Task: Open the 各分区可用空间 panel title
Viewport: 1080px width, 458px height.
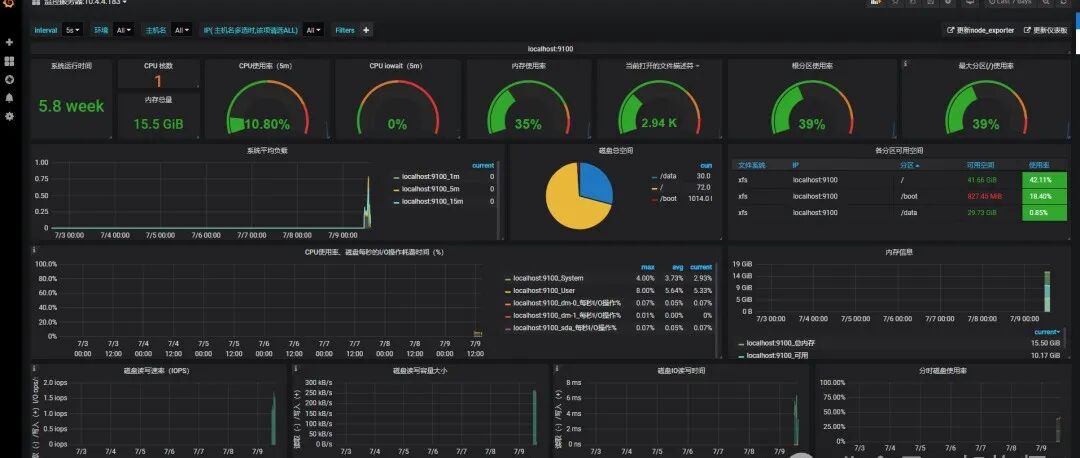Action: (899, 150)
